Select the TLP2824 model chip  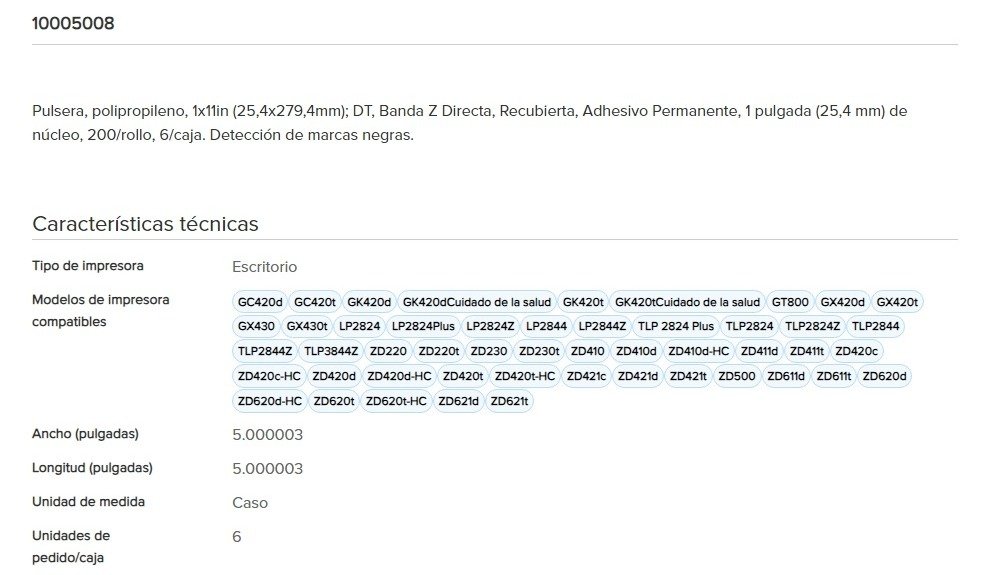[749, 326]
